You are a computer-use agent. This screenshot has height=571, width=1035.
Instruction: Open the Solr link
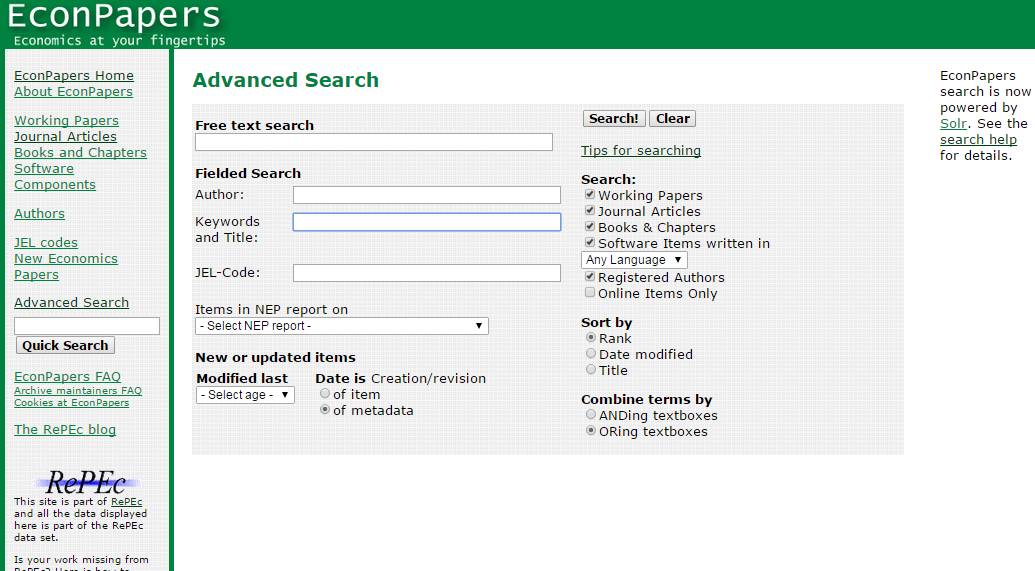click(x=953, y=123)
